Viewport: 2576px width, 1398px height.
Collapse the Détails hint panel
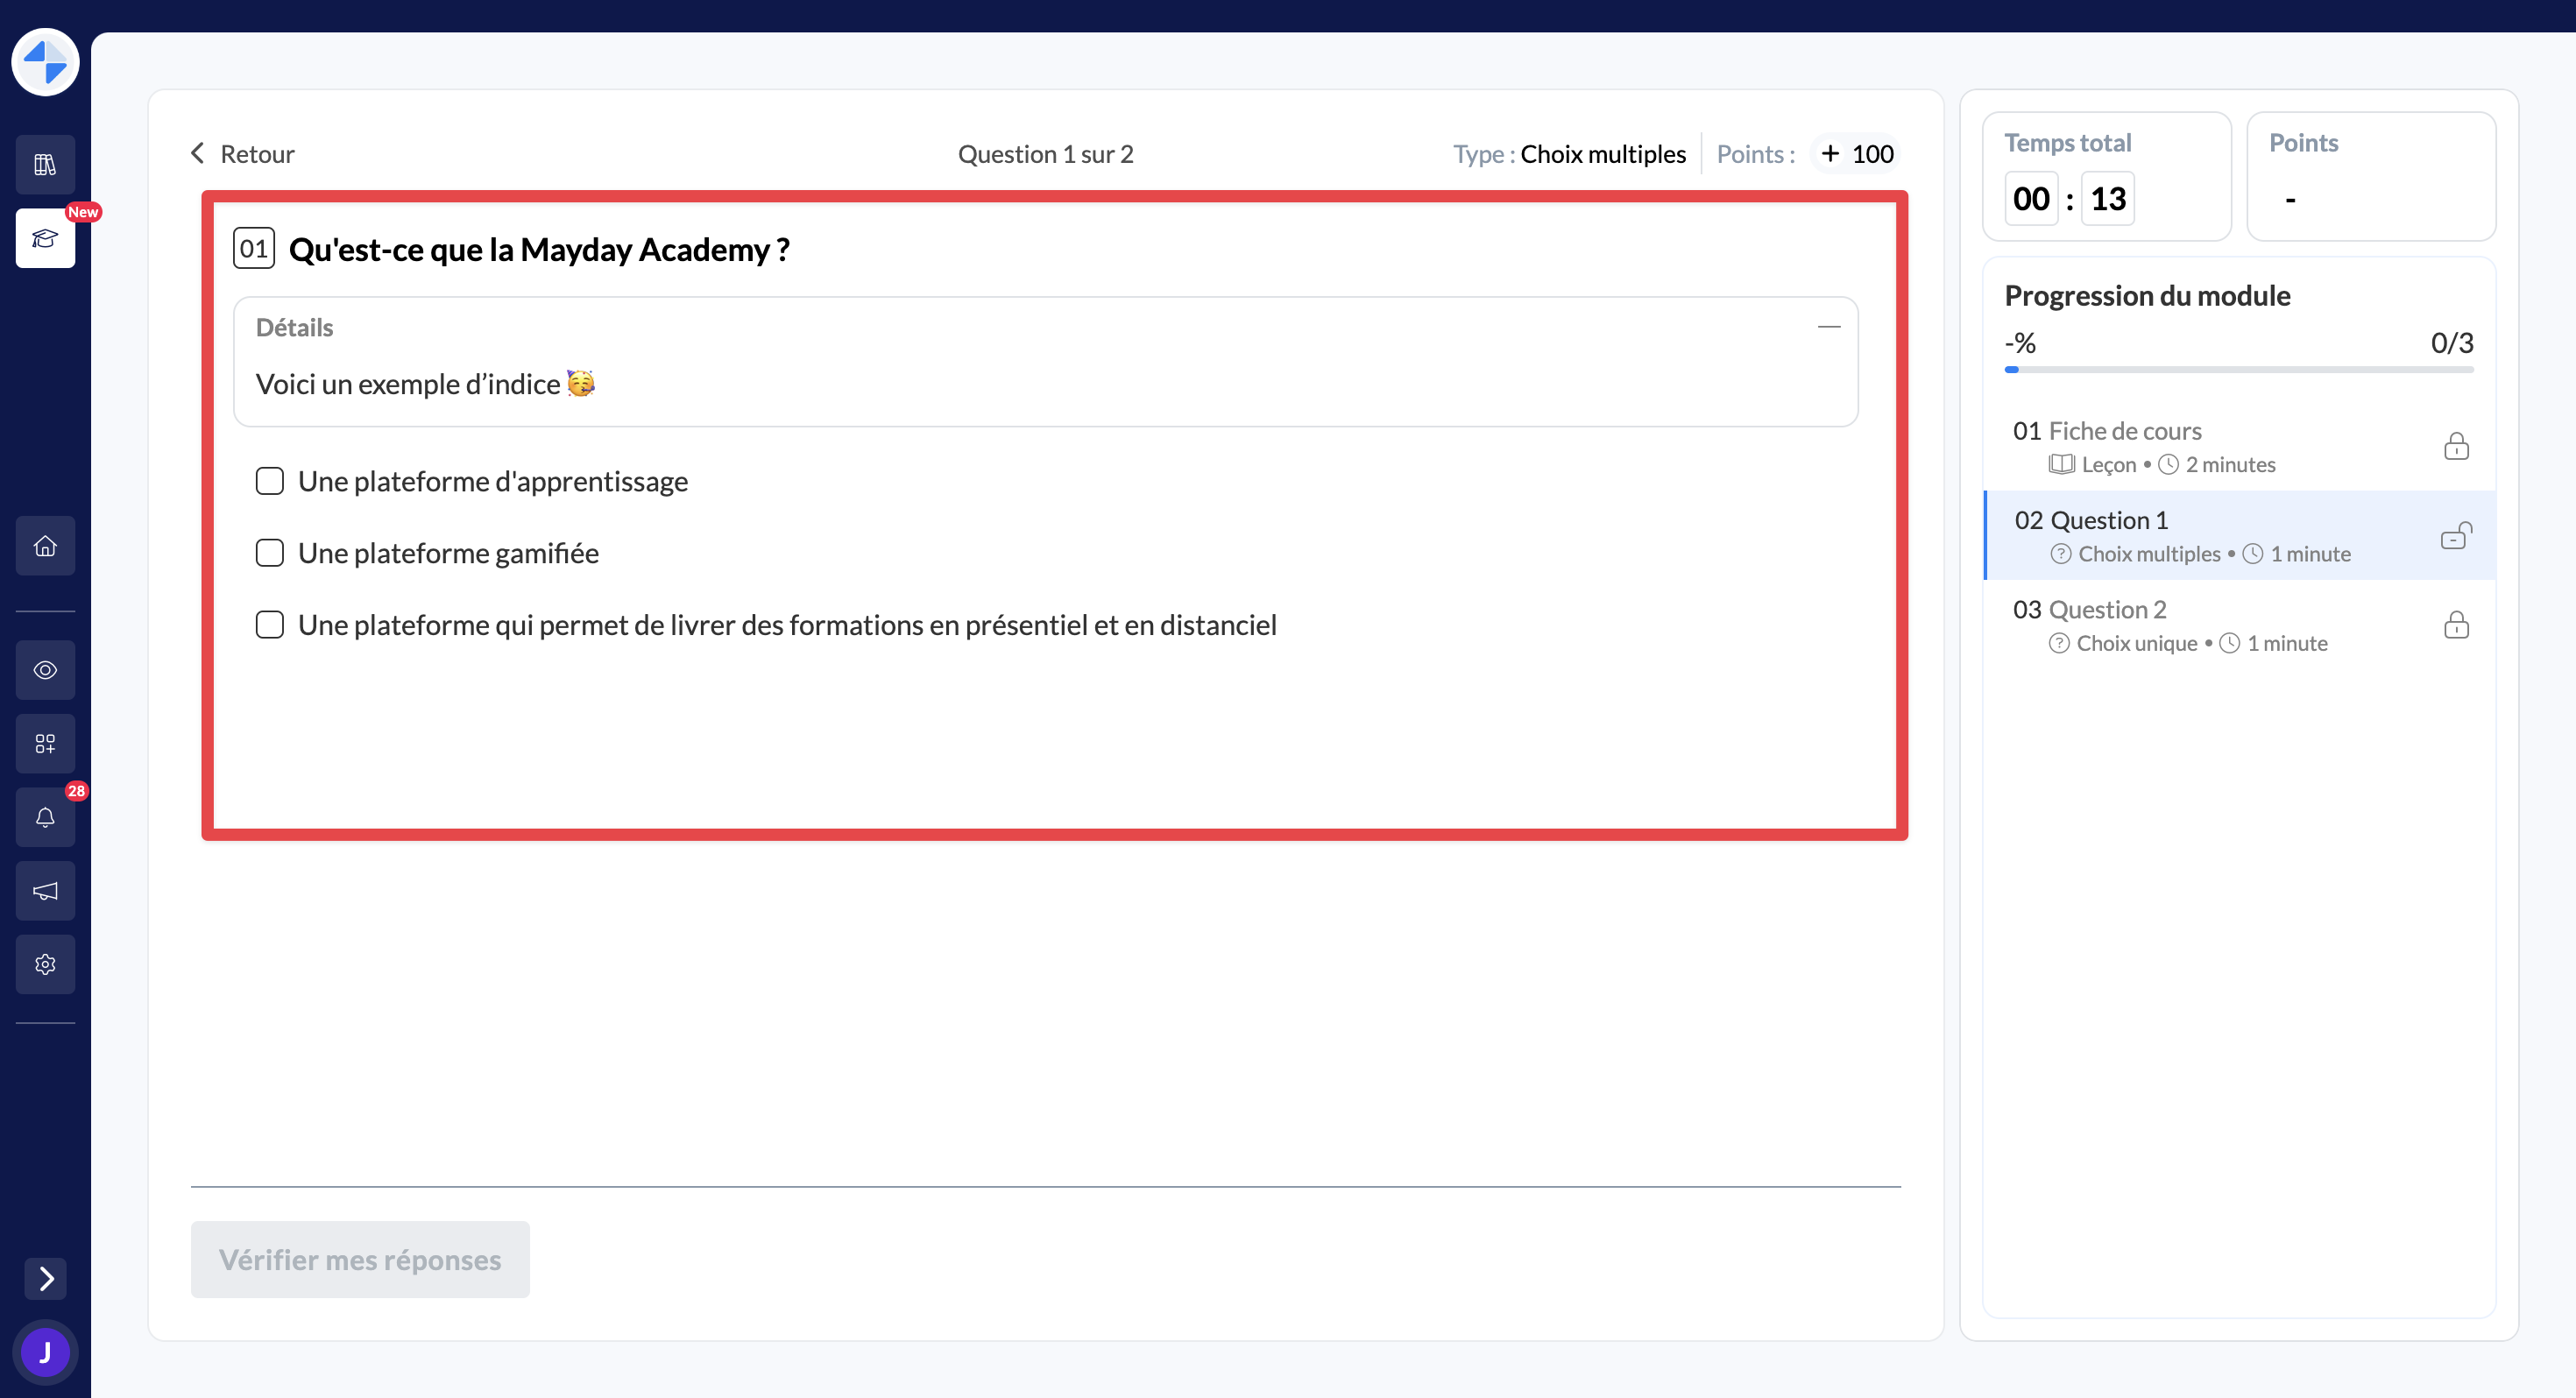(1828, 327)
